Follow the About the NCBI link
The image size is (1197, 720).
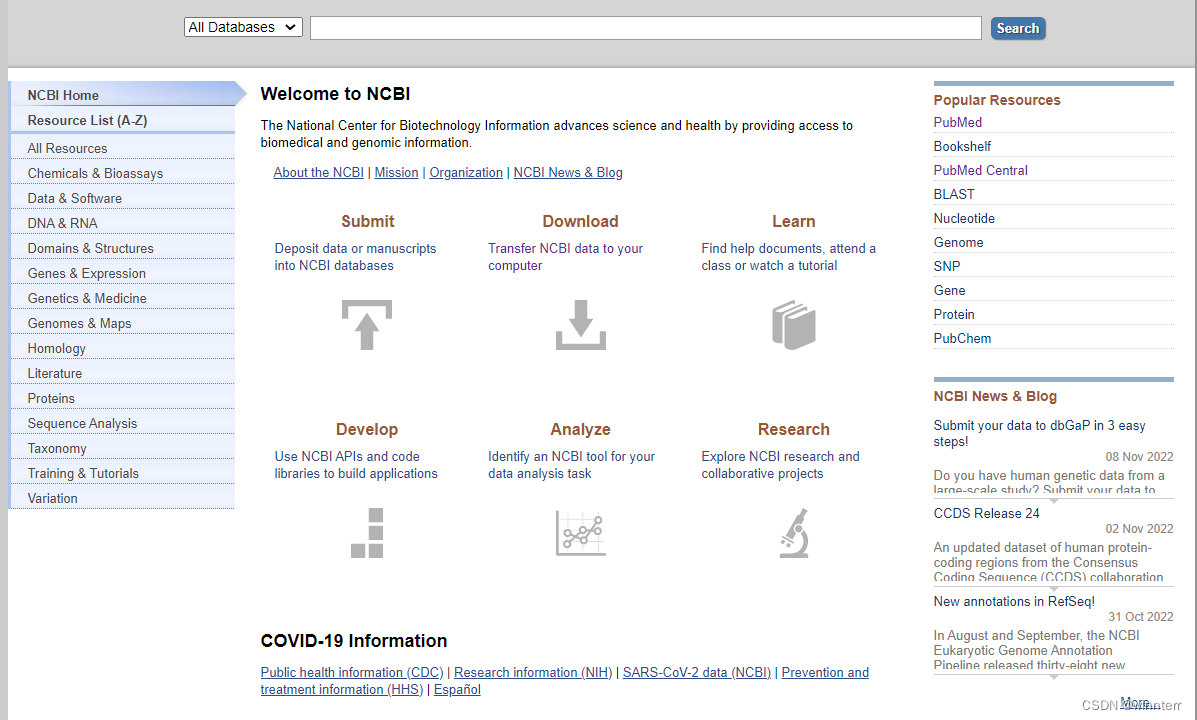pos(318,173)
